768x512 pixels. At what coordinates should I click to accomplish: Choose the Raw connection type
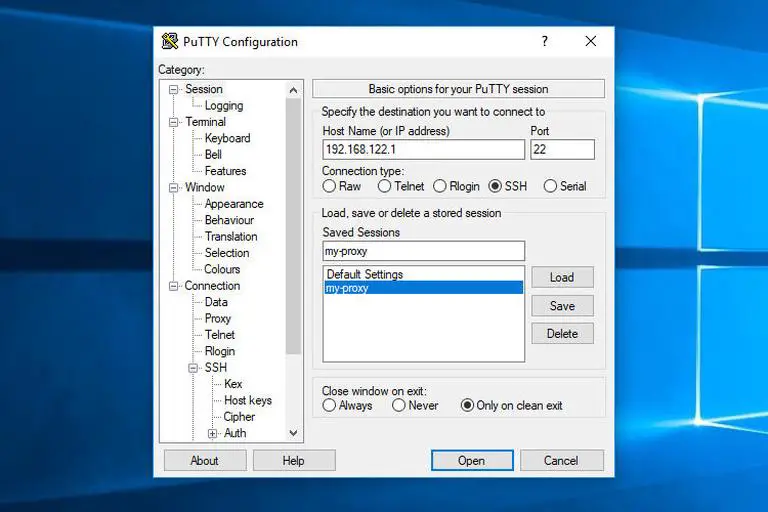pyautogui.click(x=329, y=186)
